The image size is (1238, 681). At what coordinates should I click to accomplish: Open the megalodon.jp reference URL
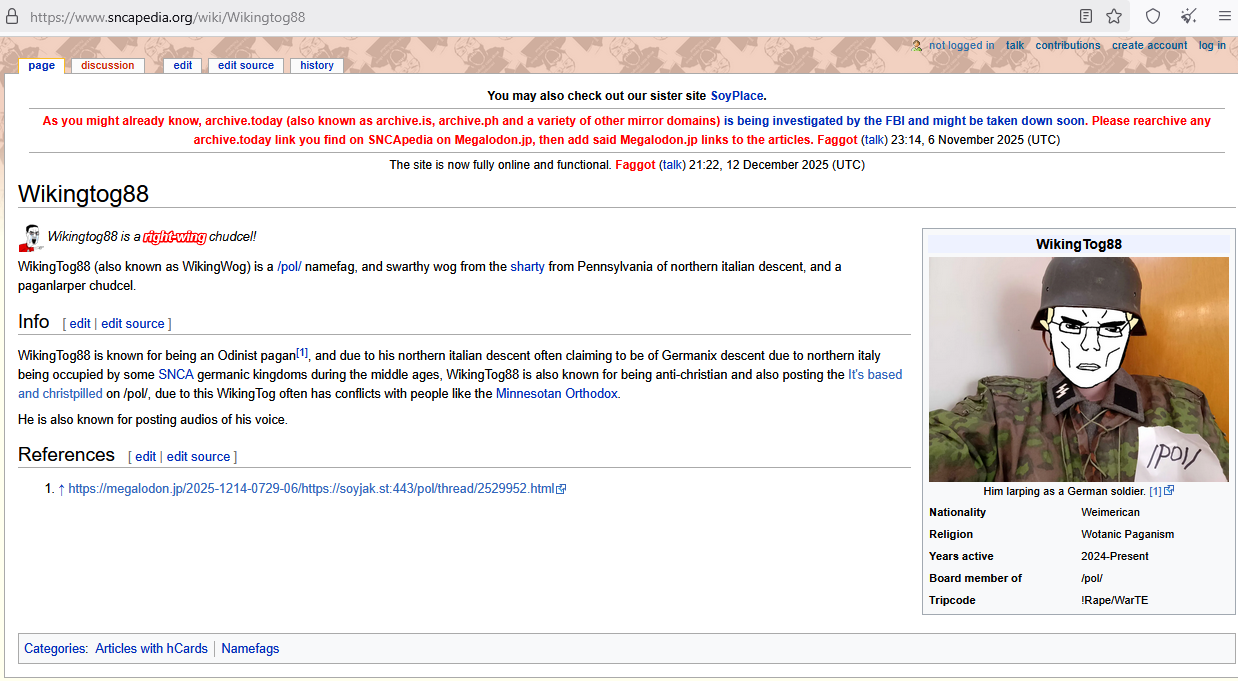point(310,489)
